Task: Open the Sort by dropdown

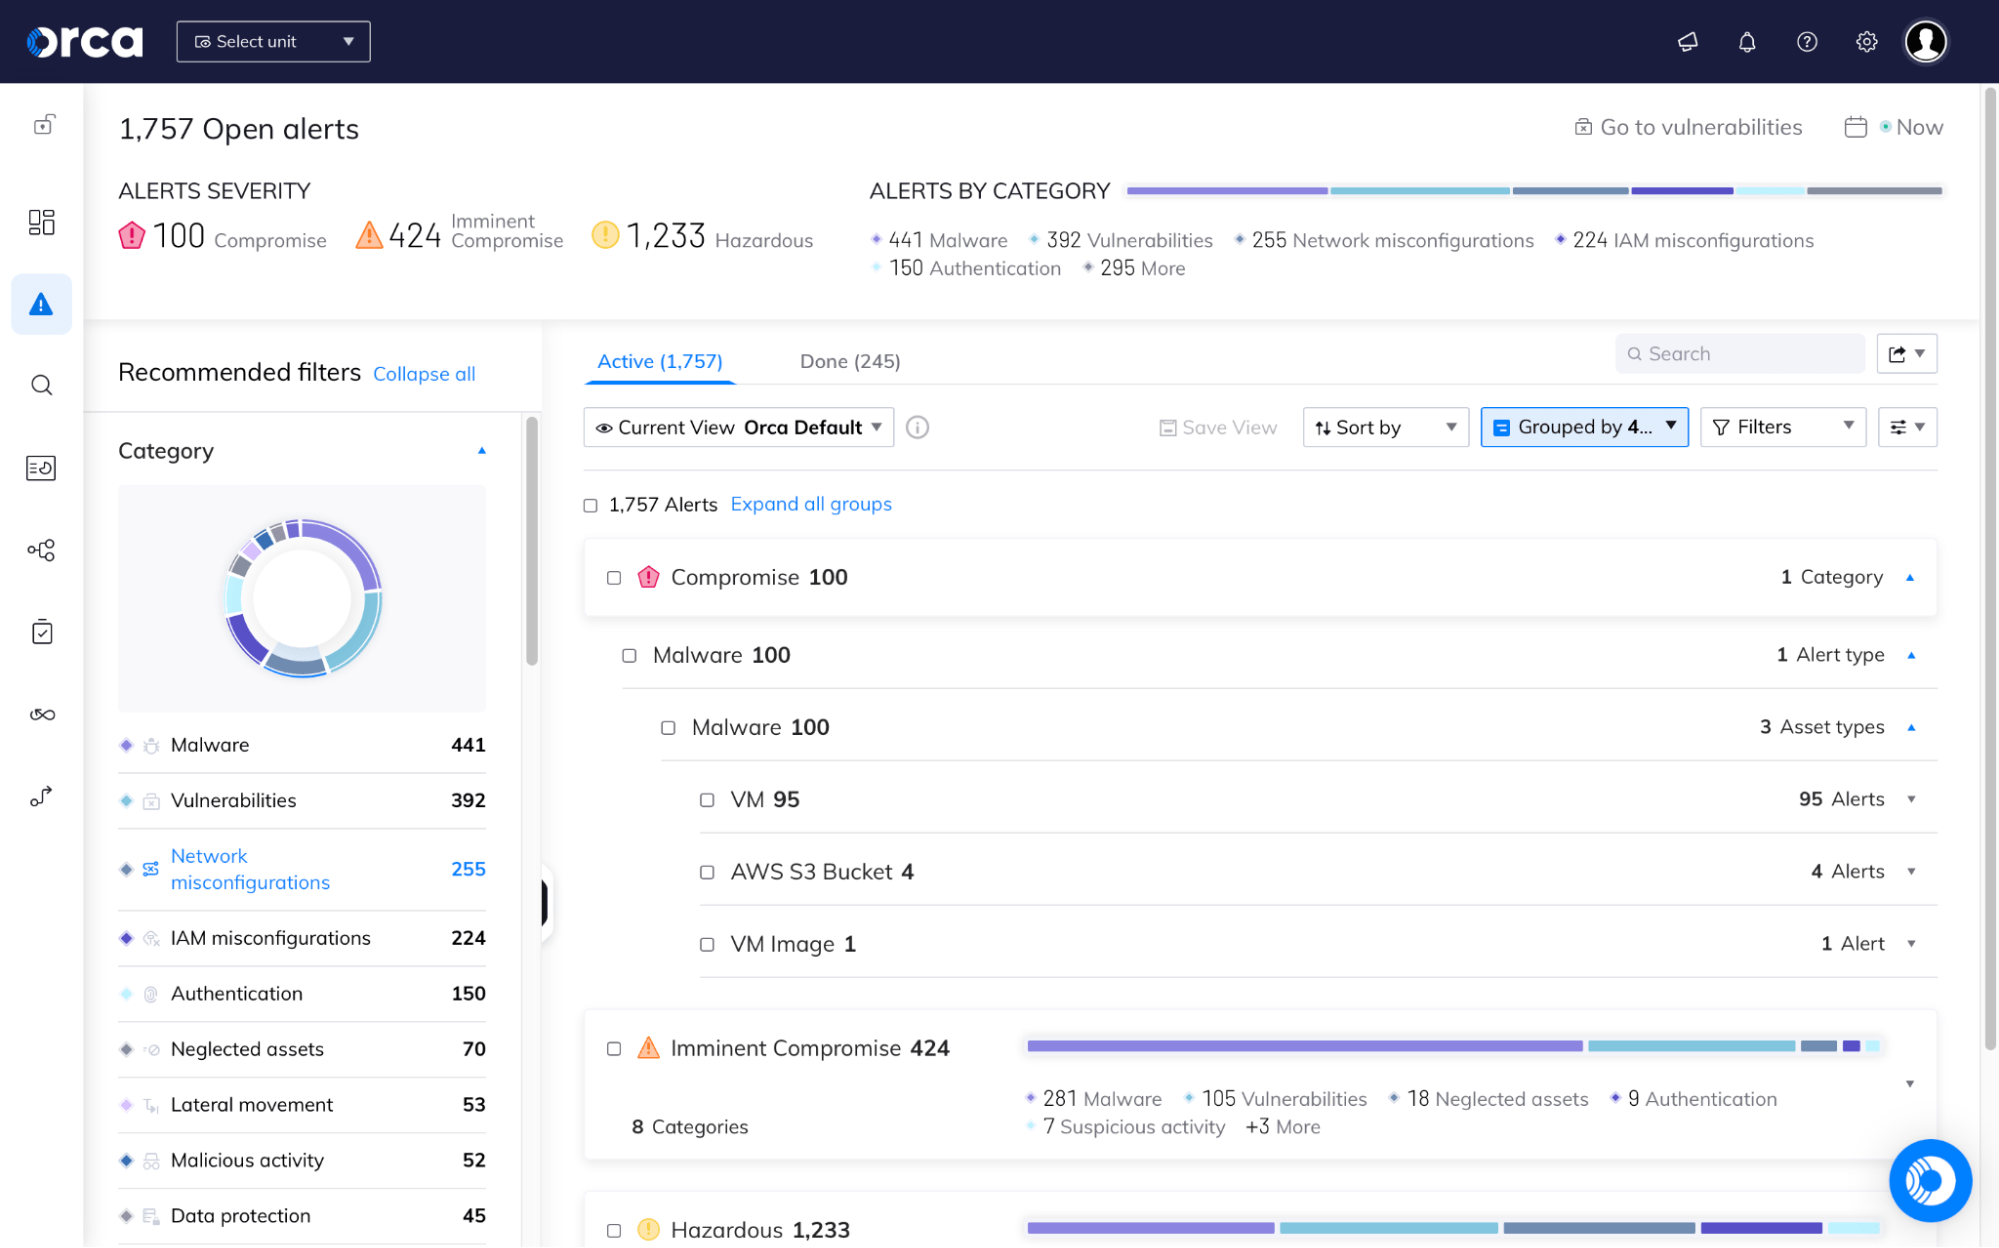Action: [x=1385, y=427]
